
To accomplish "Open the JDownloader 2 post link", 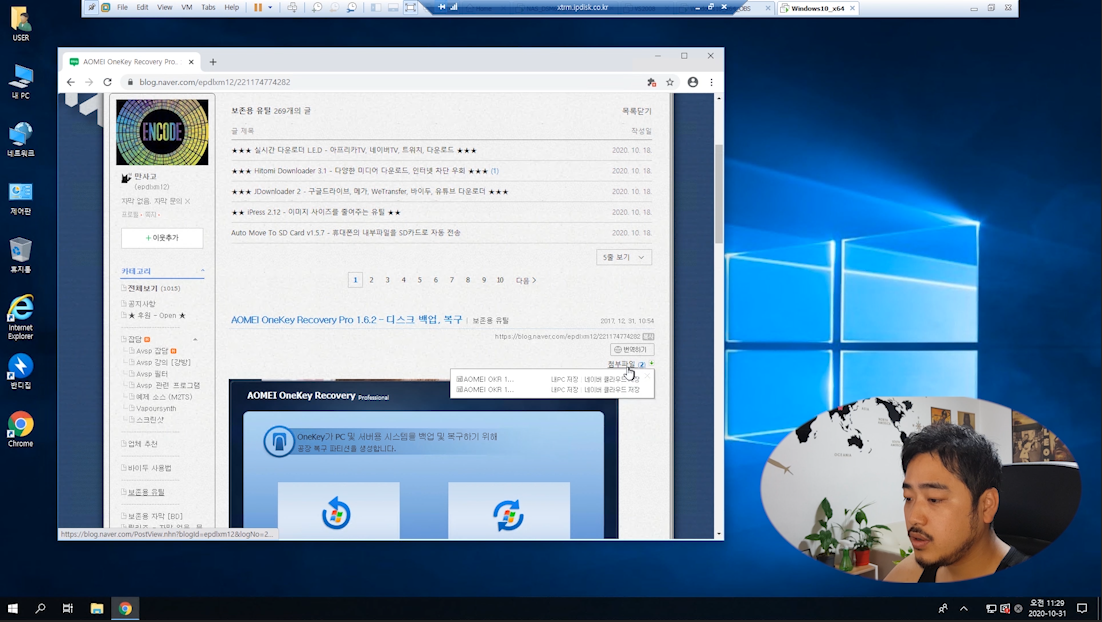I will (370, 191).
